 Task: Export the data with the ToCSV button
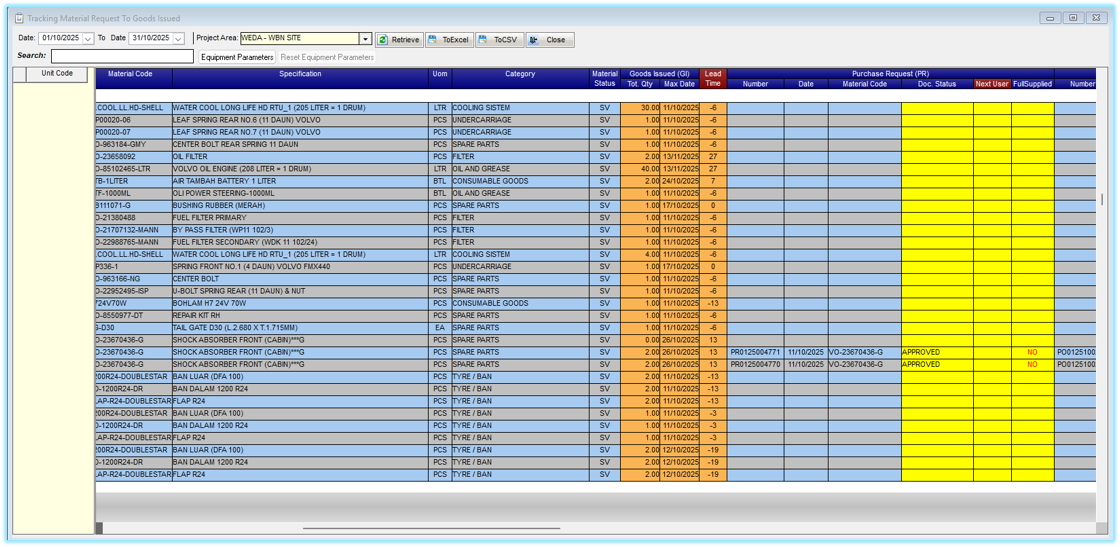click(500, 40)
